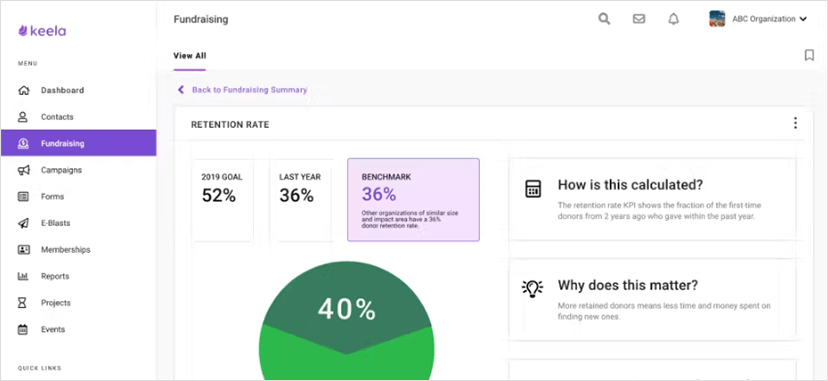
Task: Open E-Blasts menu item
Action: 79,223
